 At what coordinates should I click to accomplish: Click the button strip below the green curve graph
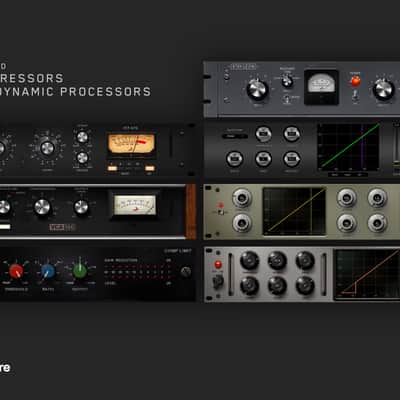point(348,174)
